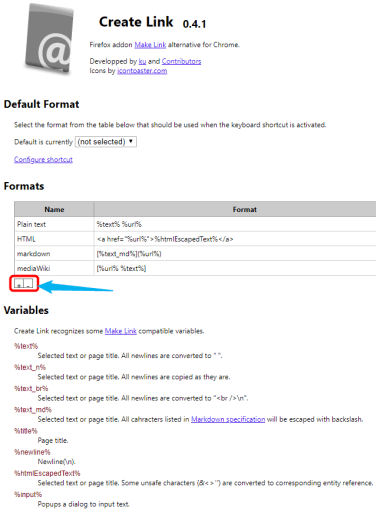Click the %title% variable name
The height and width of the screenshot is (510, 376).
[26, 431]
